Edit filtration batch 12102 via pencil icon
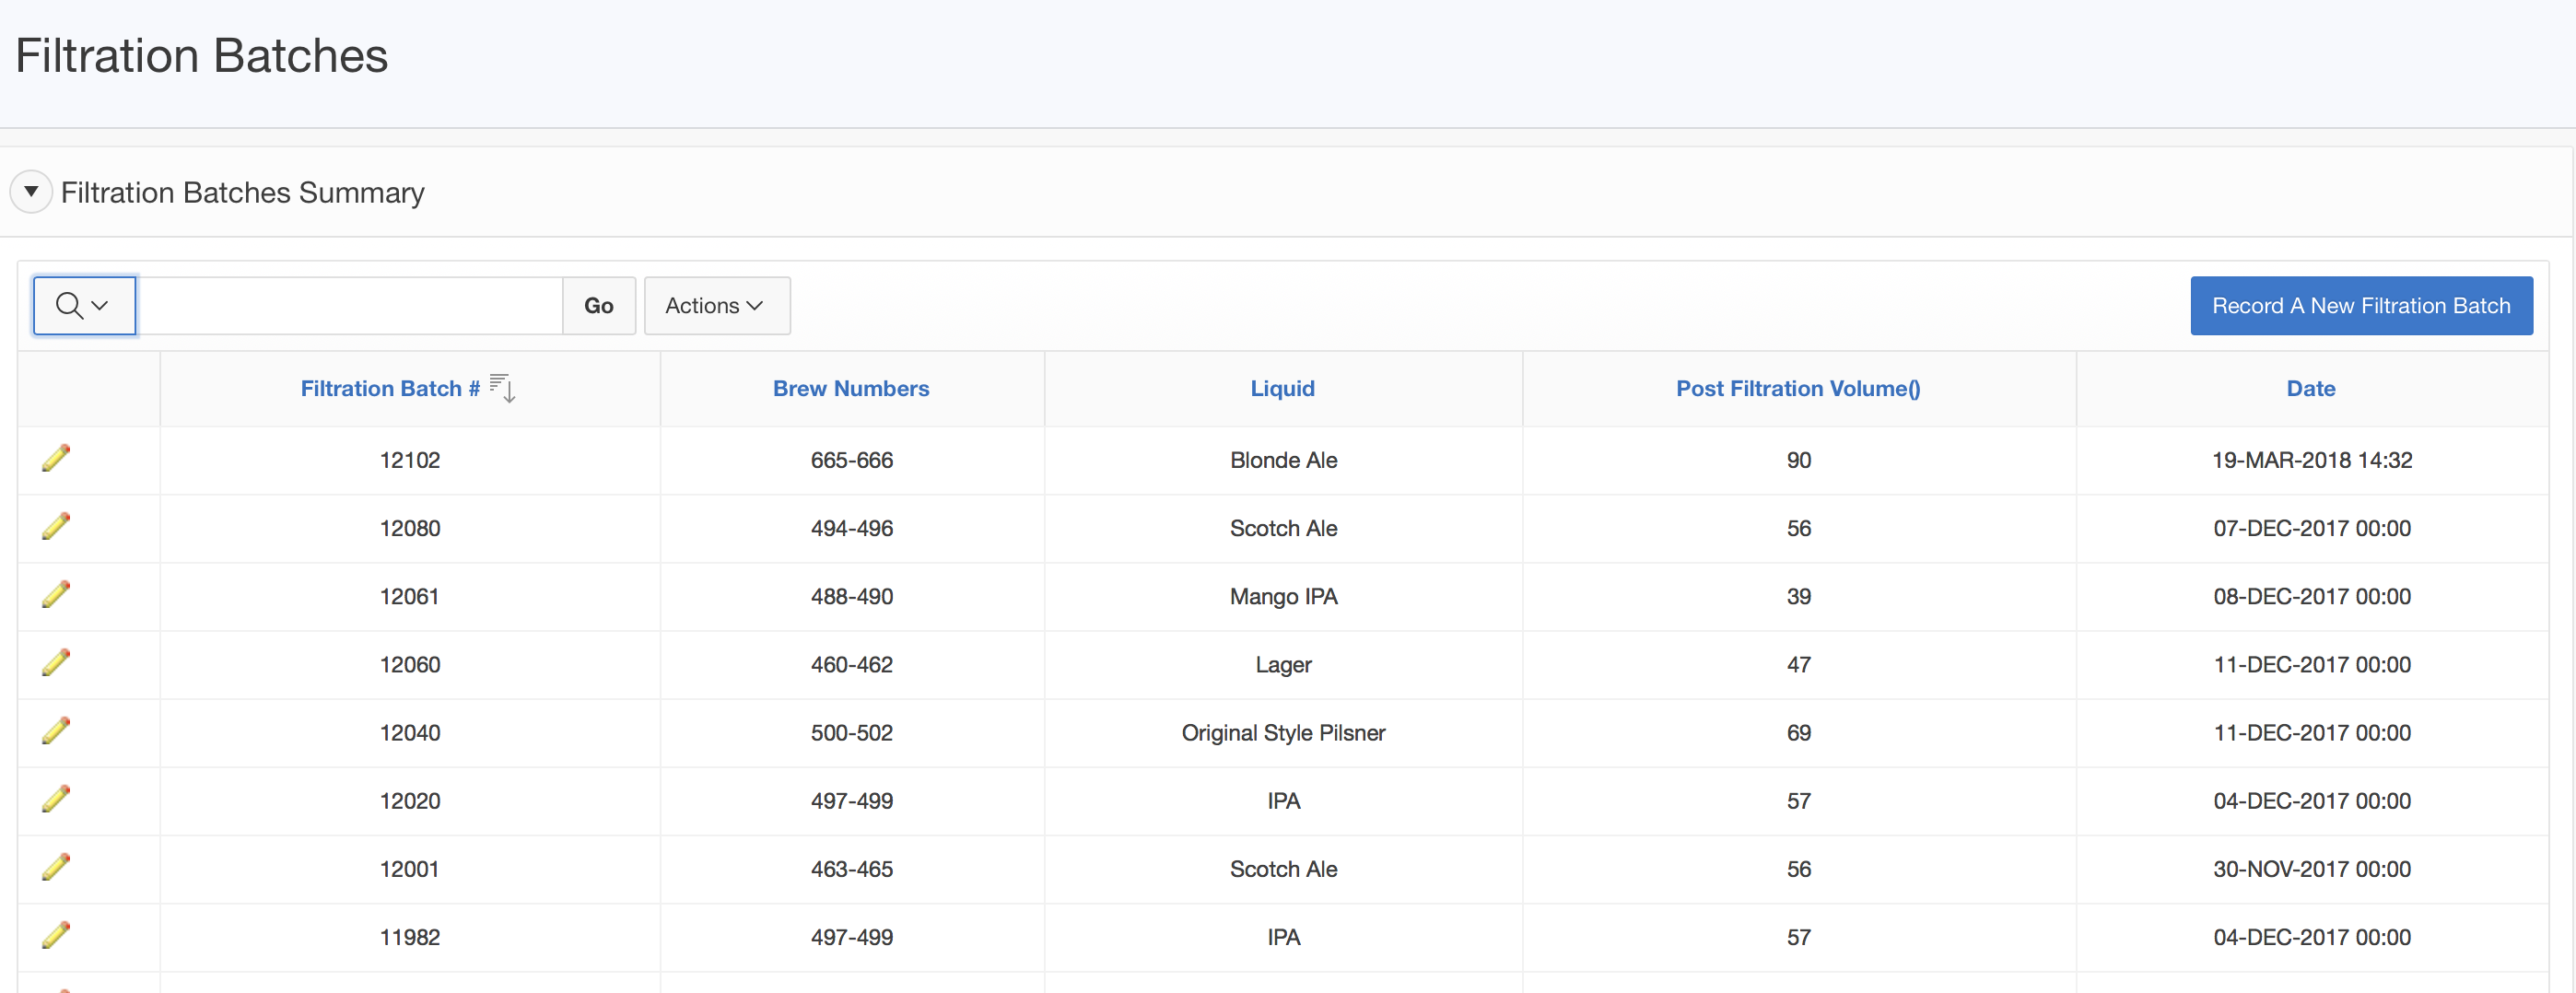Image resolution: width=2576 pixels, height=993 pixels. [56, 458]
